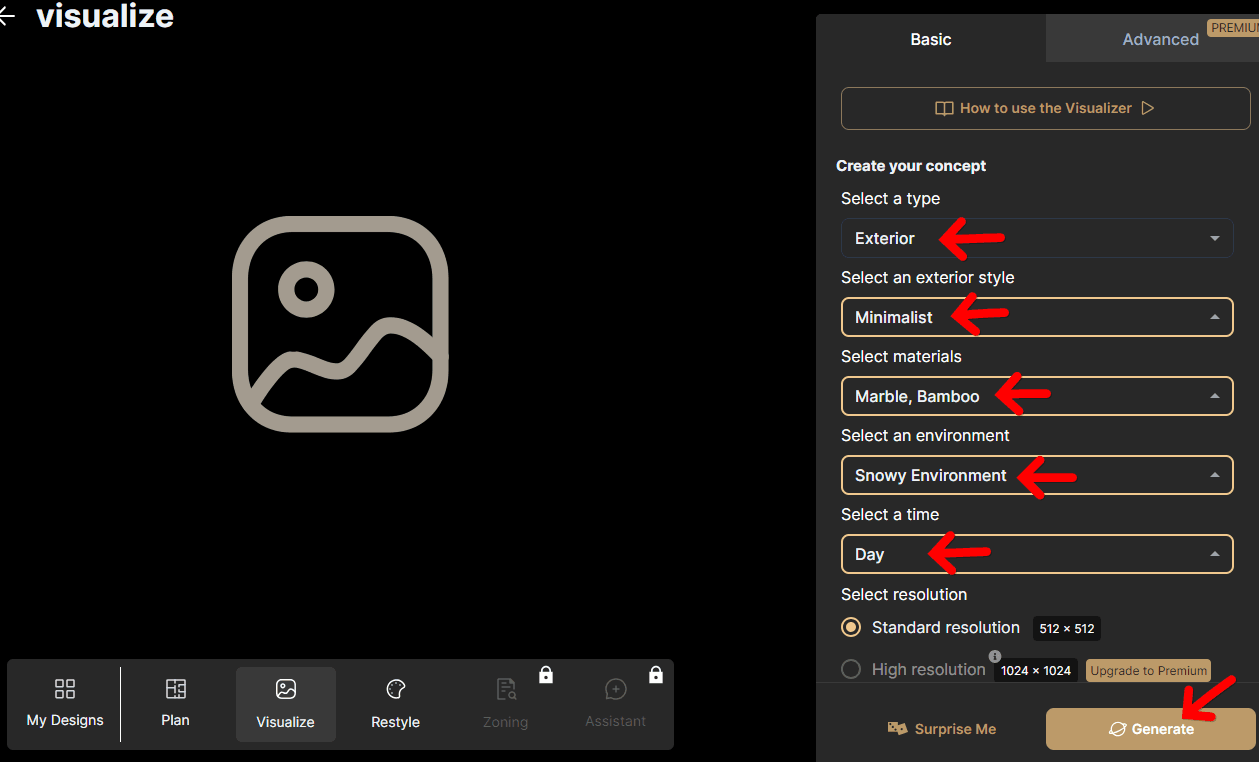The image size is (1259, 762).
Task: Switch to the Advanced premium tab
Action: coord(1160,39)
